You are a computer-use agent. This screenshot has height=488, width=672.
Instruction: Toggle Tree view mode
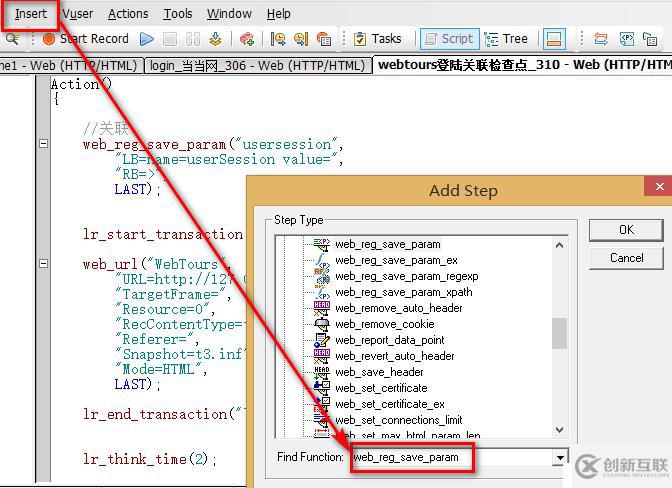tap(506, 39)
